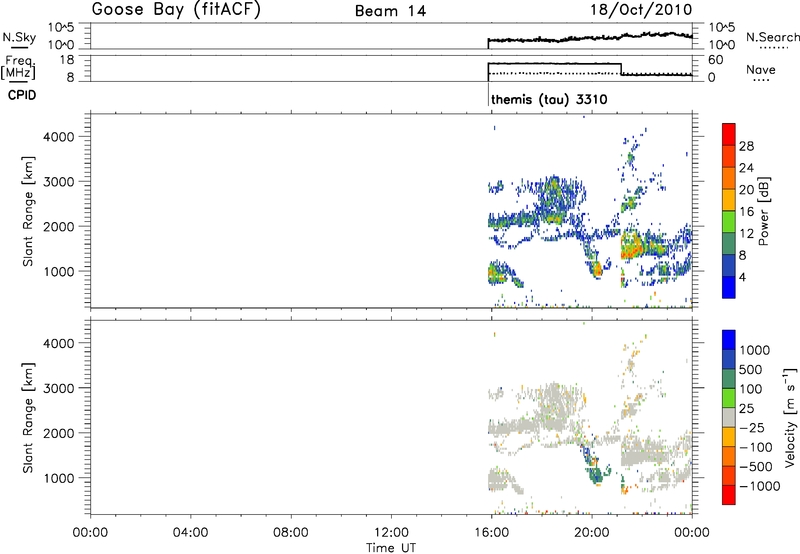Click the 'Slant Range [km]' label of the Power panel
Screen dimensions: 800x554
click(x=28, y=211)
